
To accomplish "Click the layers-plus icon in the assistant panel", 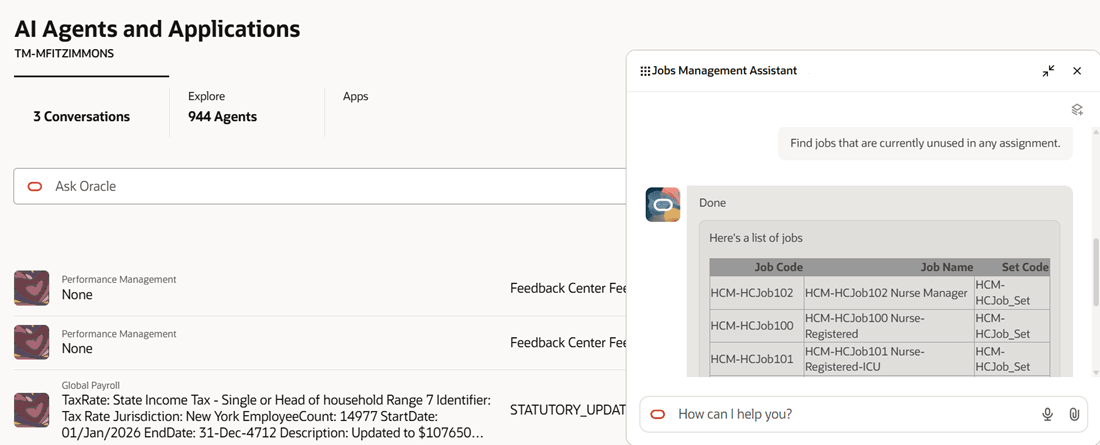I will point(1077,109).
